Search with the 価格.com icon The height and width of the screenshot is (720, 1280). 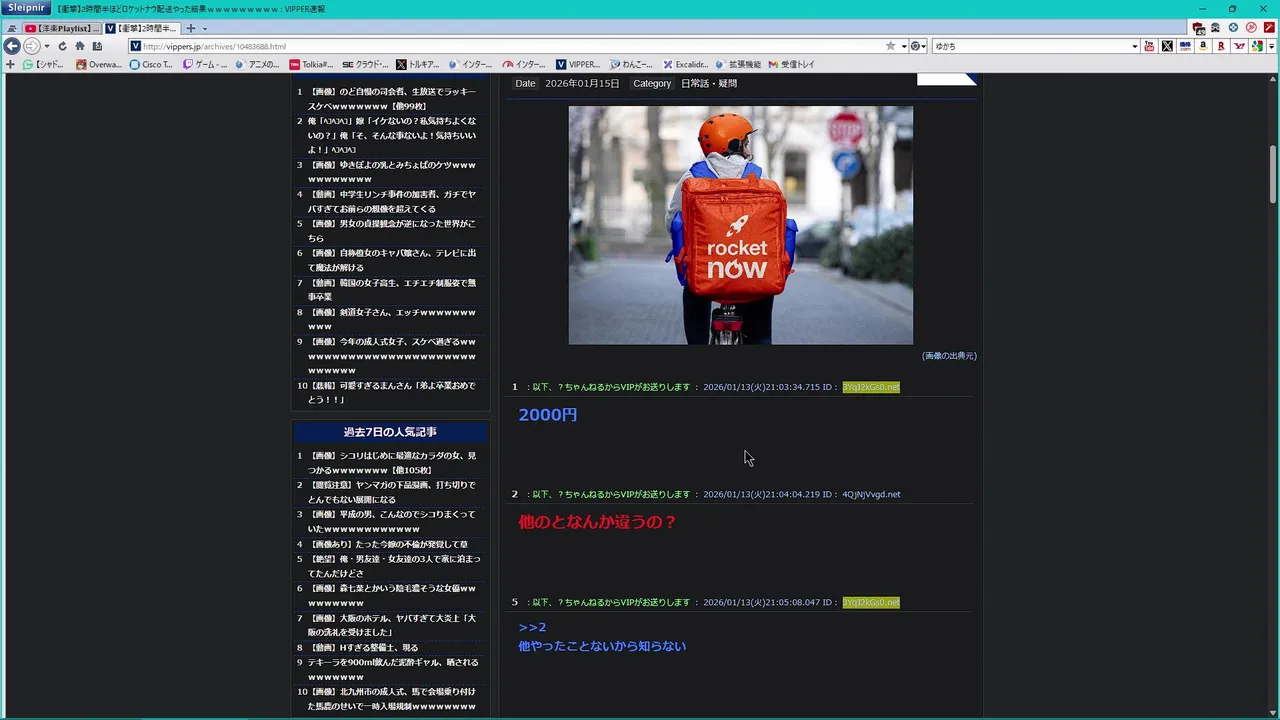click(1185, 46)
